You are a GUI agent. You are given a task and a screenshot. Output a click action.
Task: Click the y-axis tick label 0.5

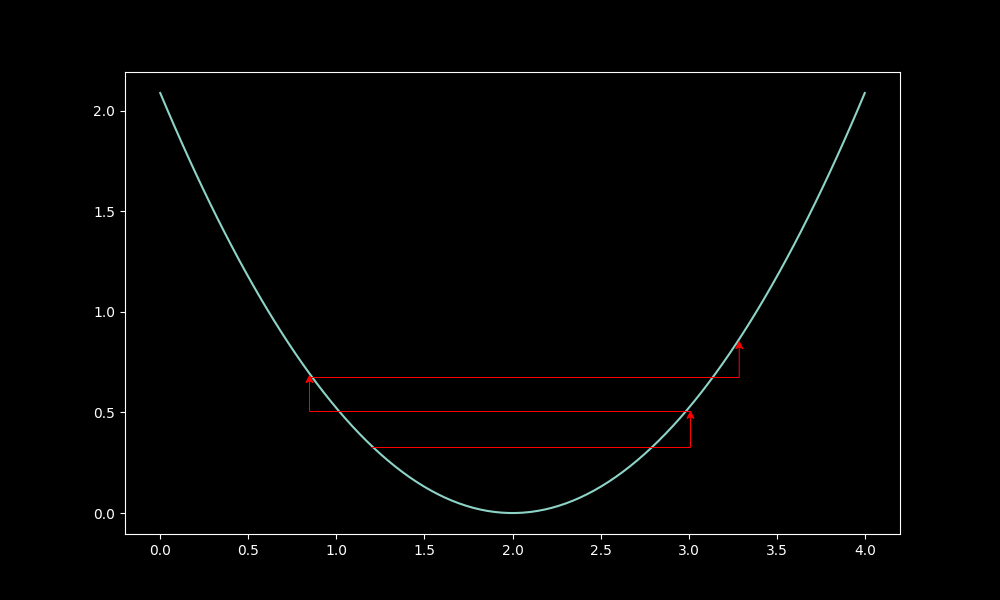point(103,413)
